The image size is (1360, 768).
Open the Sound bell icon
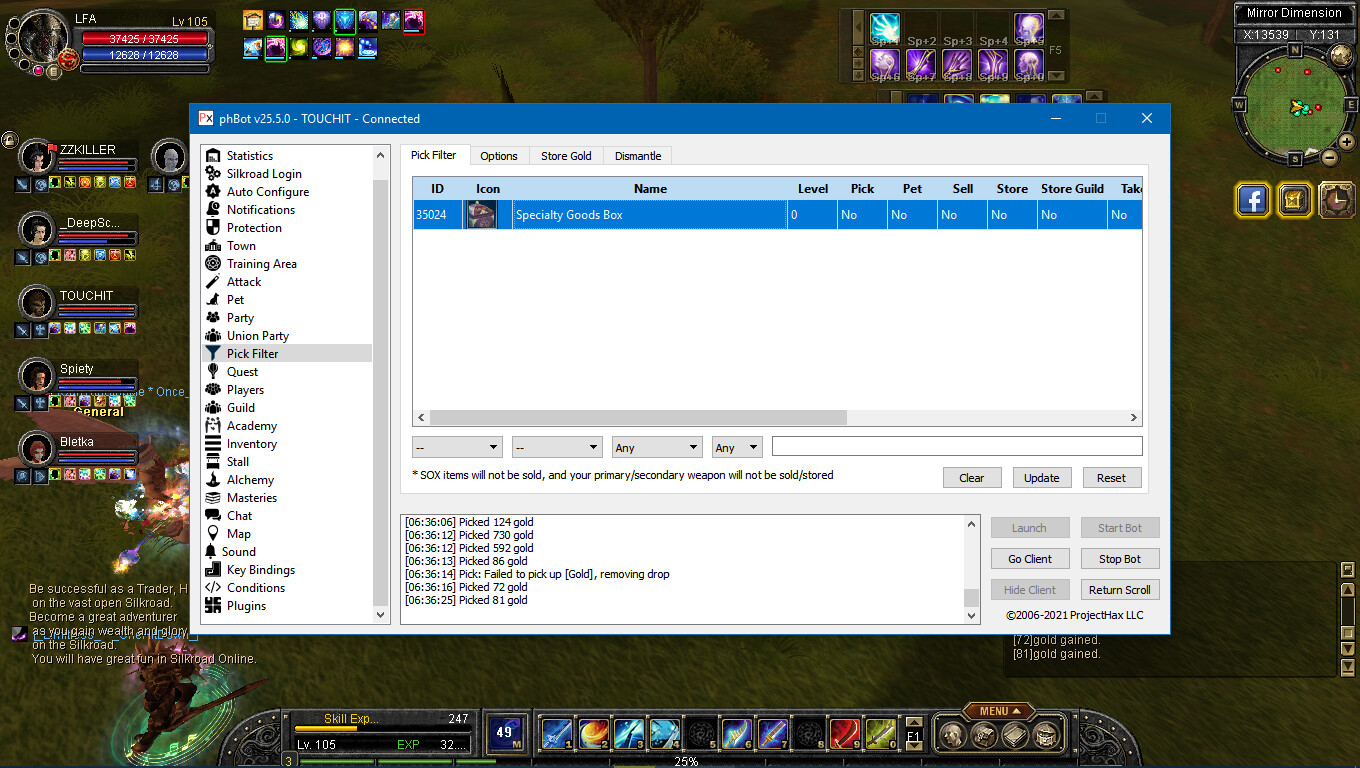click(212, 552)
